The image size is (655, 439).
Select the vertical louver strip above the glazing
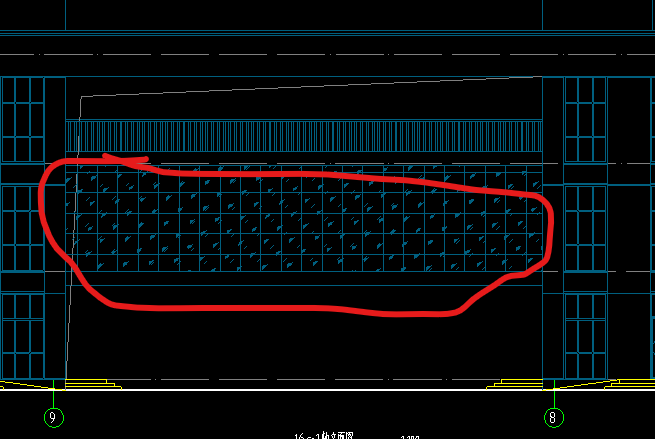click(x=304, y=136)
